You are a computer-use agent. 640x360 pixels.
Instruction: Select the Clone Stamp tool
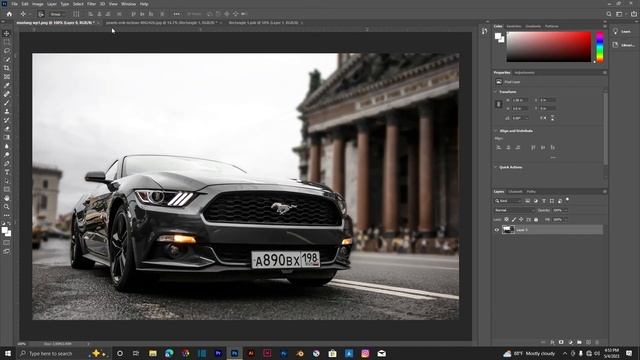tap(7, 111)
